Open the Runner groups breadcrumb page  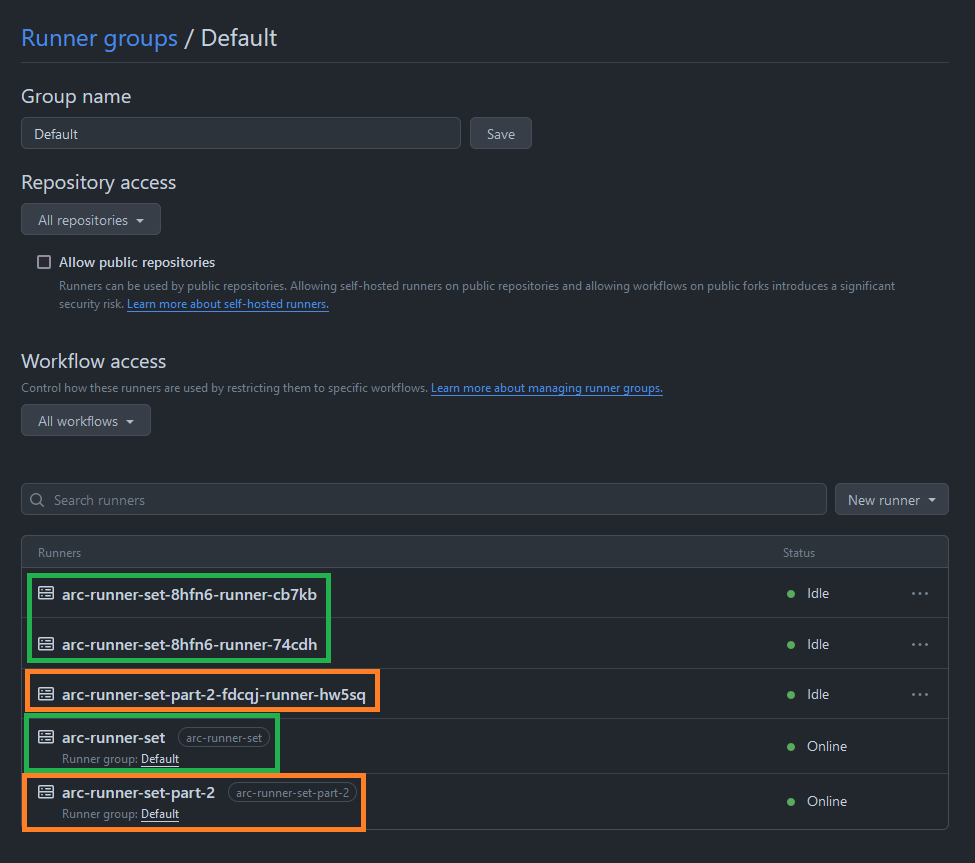click(99, 38)
